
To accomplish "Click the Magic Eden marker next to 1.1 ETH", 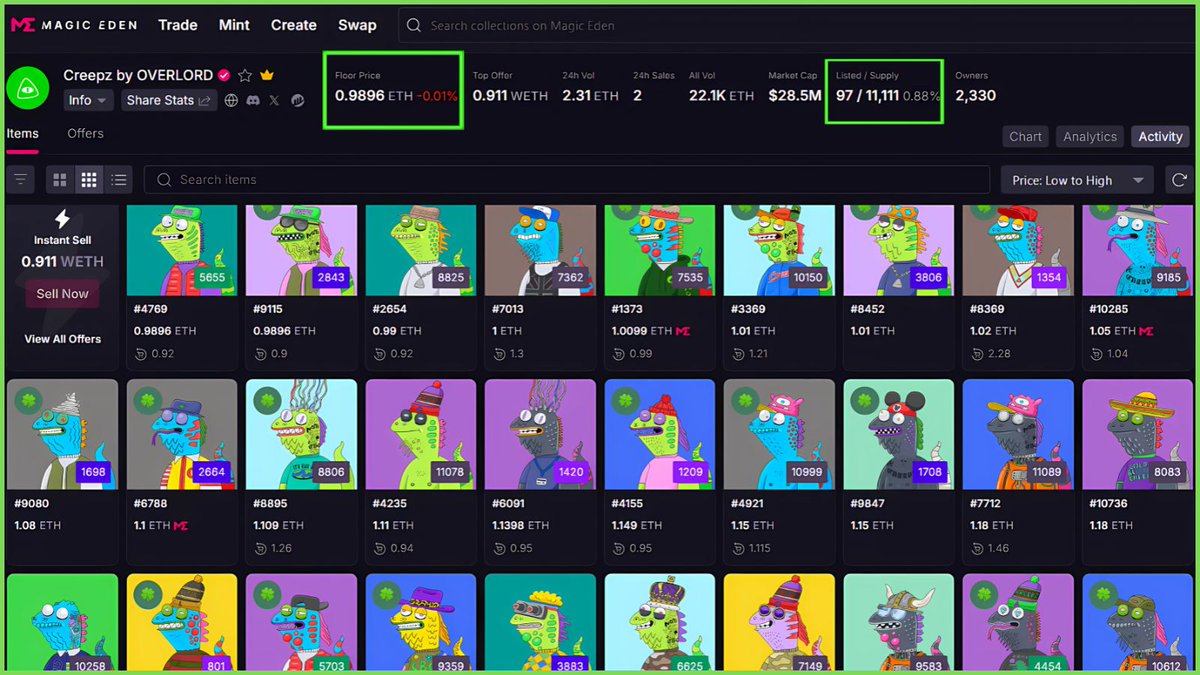I will tap(182, 525).
